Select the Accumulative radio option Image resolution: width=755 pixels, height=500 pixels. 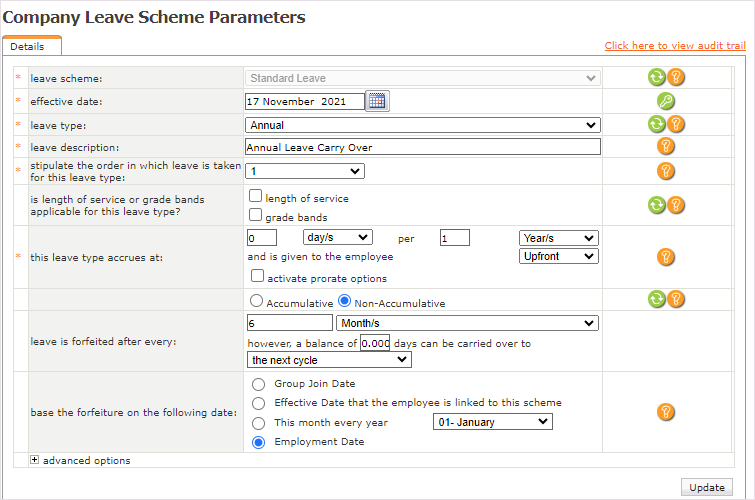256,301
